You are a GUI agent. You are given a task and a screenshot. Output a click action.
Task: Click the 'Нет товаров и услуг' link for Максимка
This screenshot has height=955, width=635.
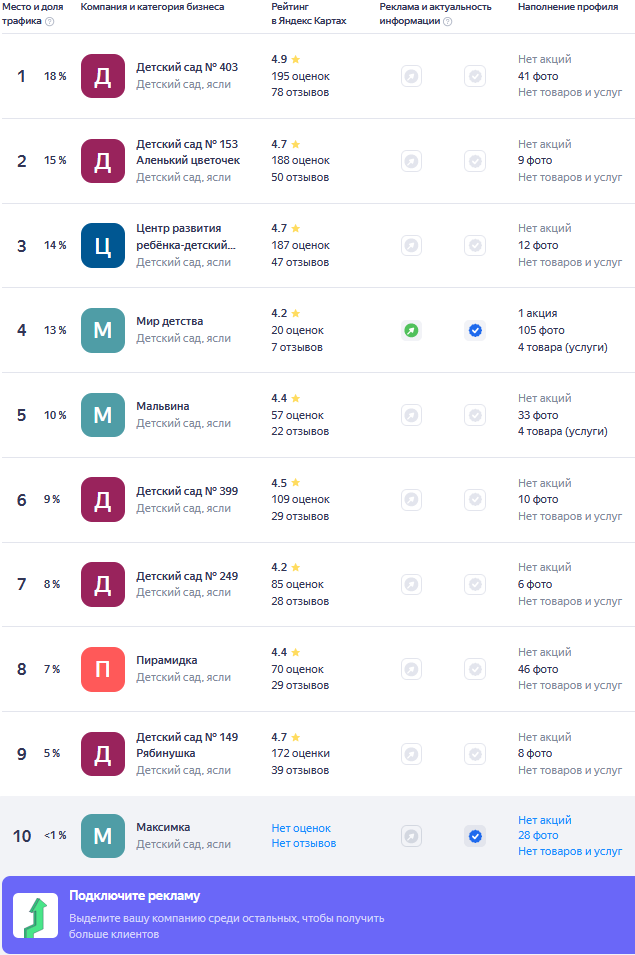pos(569,852)
